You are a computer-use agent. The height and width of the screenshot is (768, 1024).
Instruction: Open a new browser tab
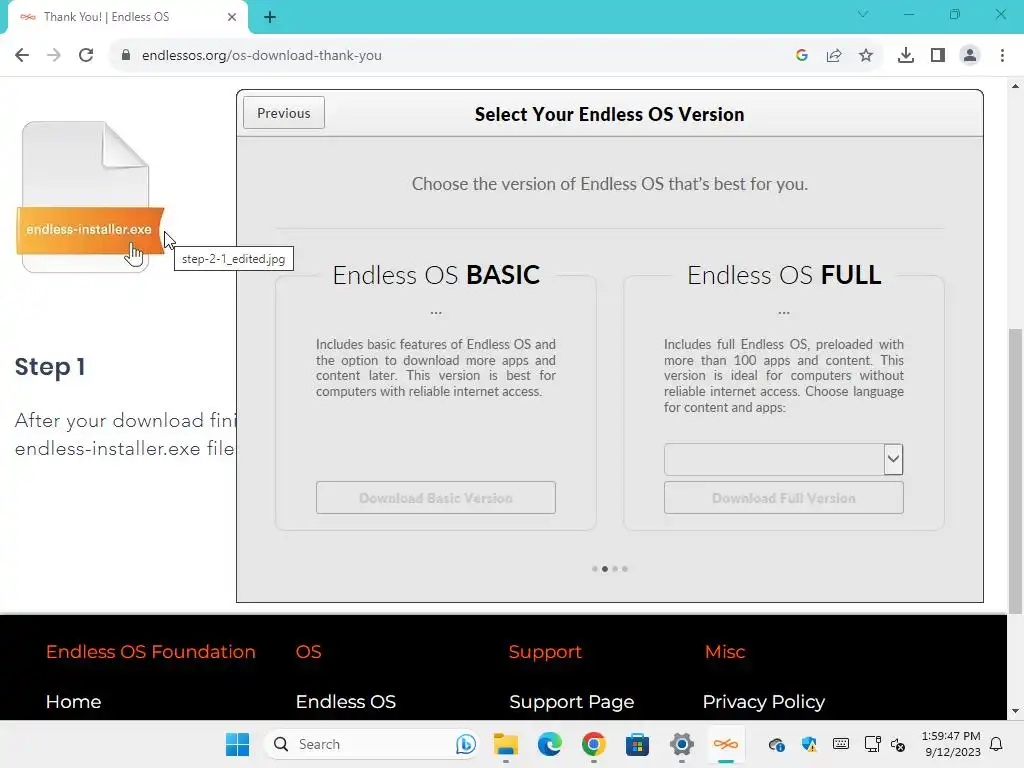coord(270,17)
